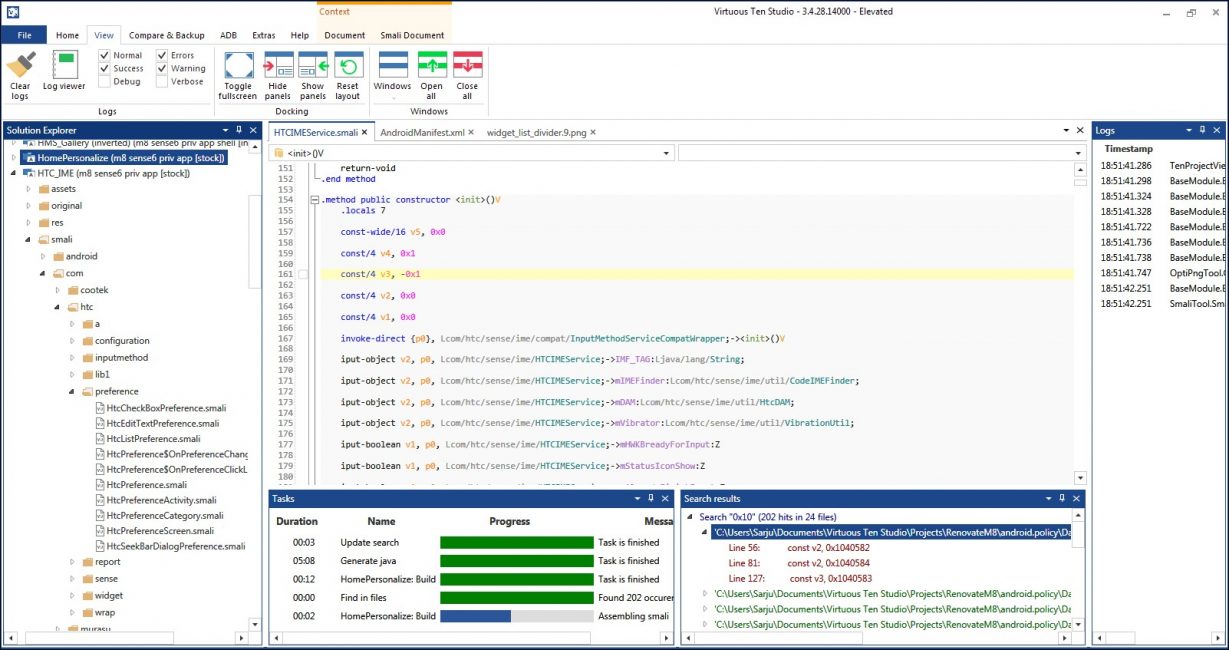Open the Solution Explorer panel options dropdown
The image size is (1229, 650).
223,130
